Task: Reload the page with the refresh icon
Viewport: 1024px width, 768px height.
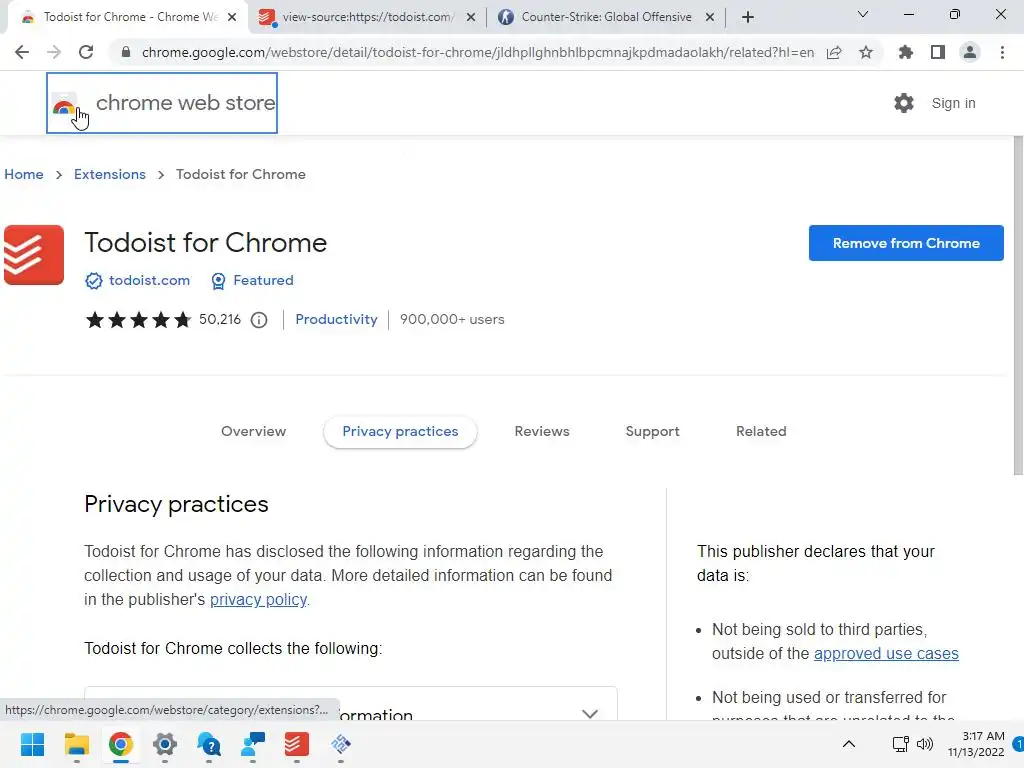Action: point(86,52)
